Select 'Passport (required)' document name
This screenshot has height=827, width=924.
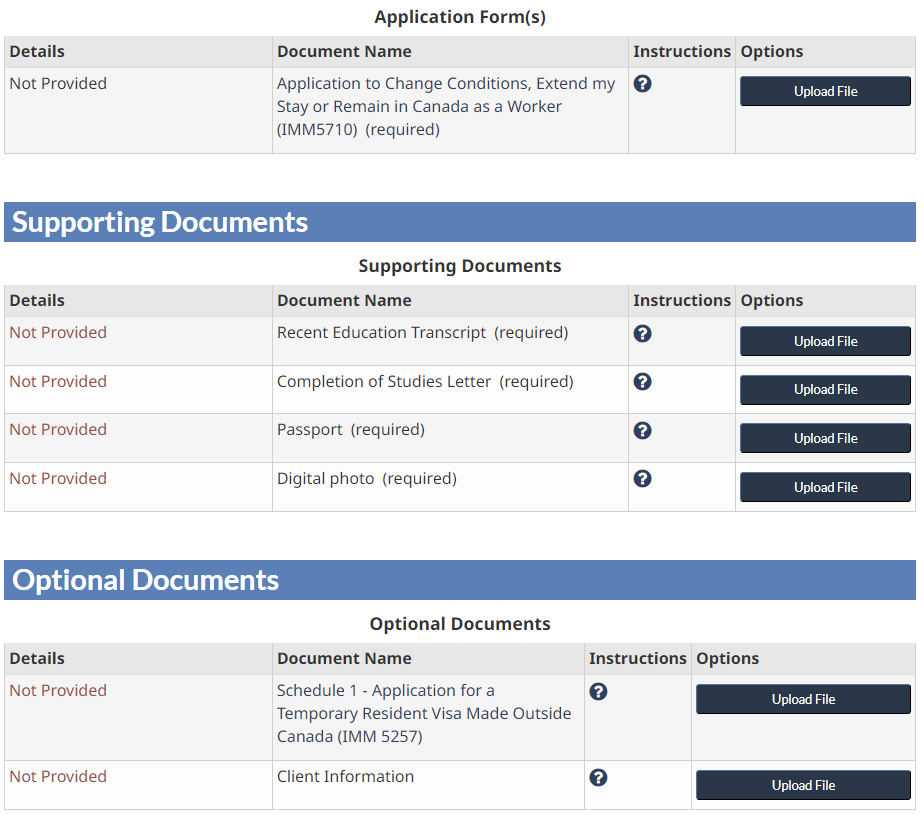click(x=351, y=430)
